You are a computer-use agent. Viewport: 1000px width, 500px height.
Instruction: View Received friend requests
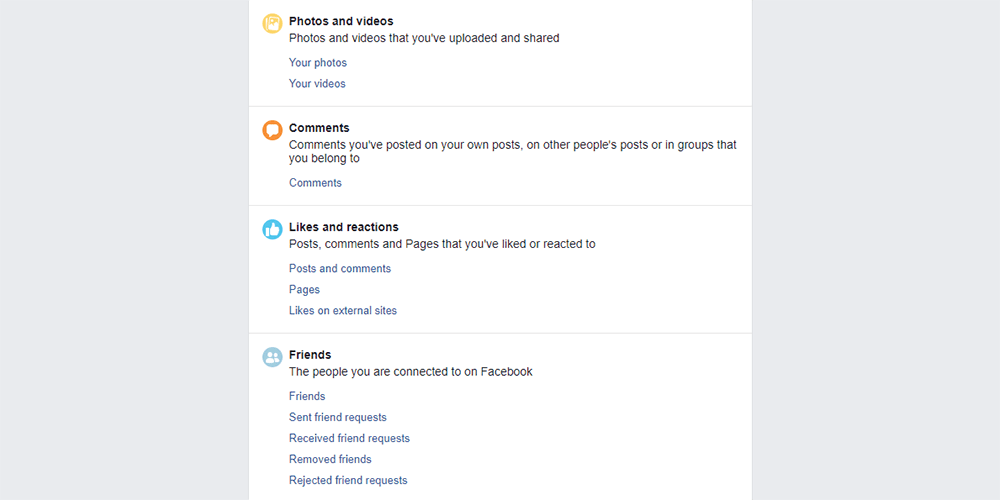[349, 438]
